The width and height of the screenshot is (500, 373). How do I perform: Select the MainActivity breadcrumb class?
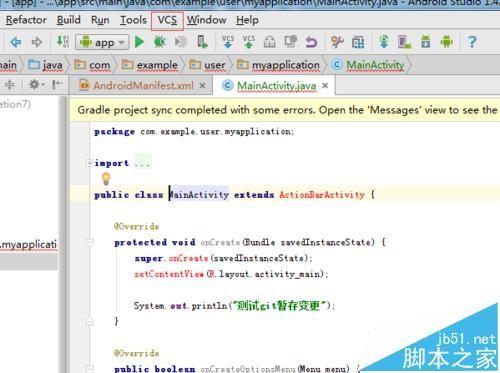369,65
